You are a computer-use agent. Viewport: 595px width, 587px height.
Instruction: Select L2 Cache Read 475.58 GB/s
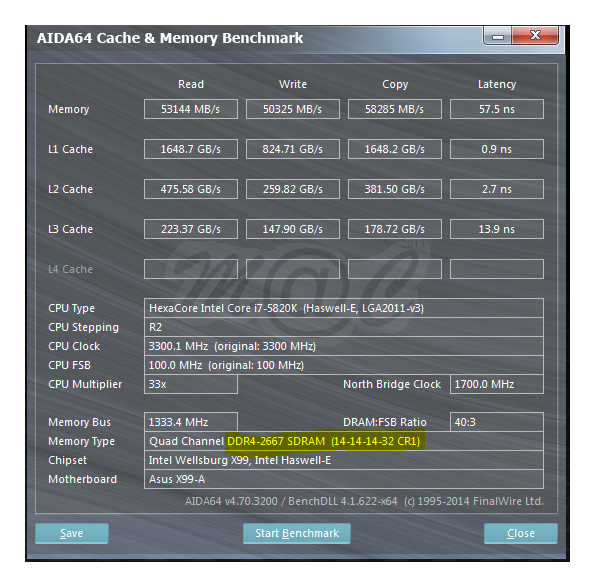pyautogui.click(x=191, y=189)
